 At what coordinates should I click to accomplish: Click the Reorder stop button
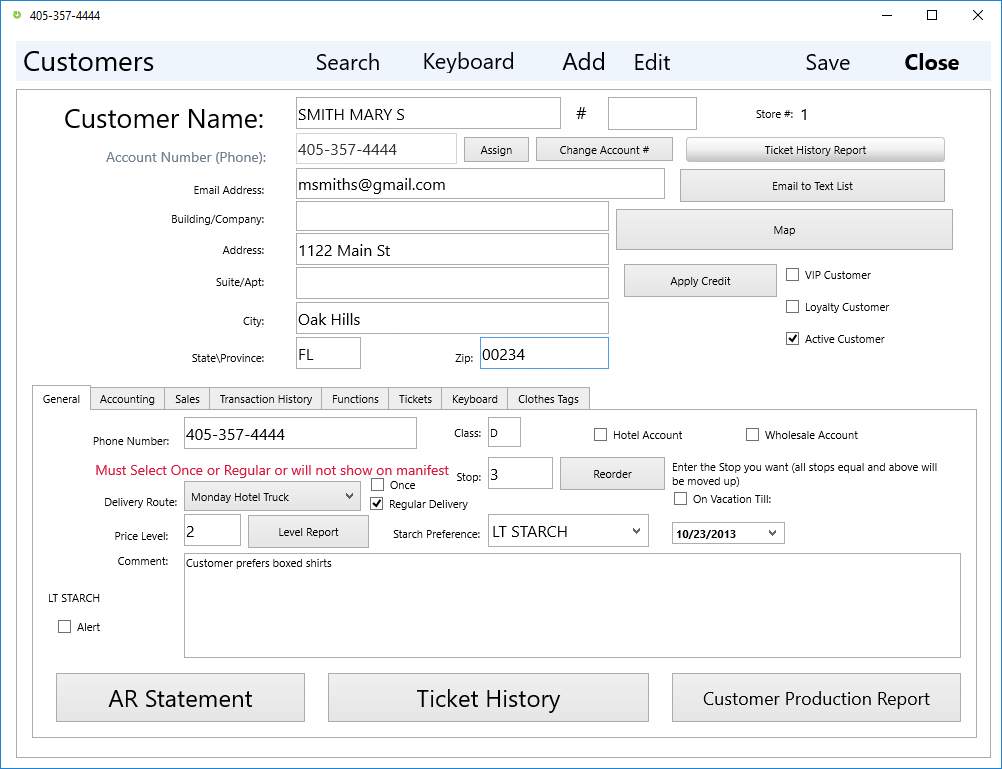point(612,474)
